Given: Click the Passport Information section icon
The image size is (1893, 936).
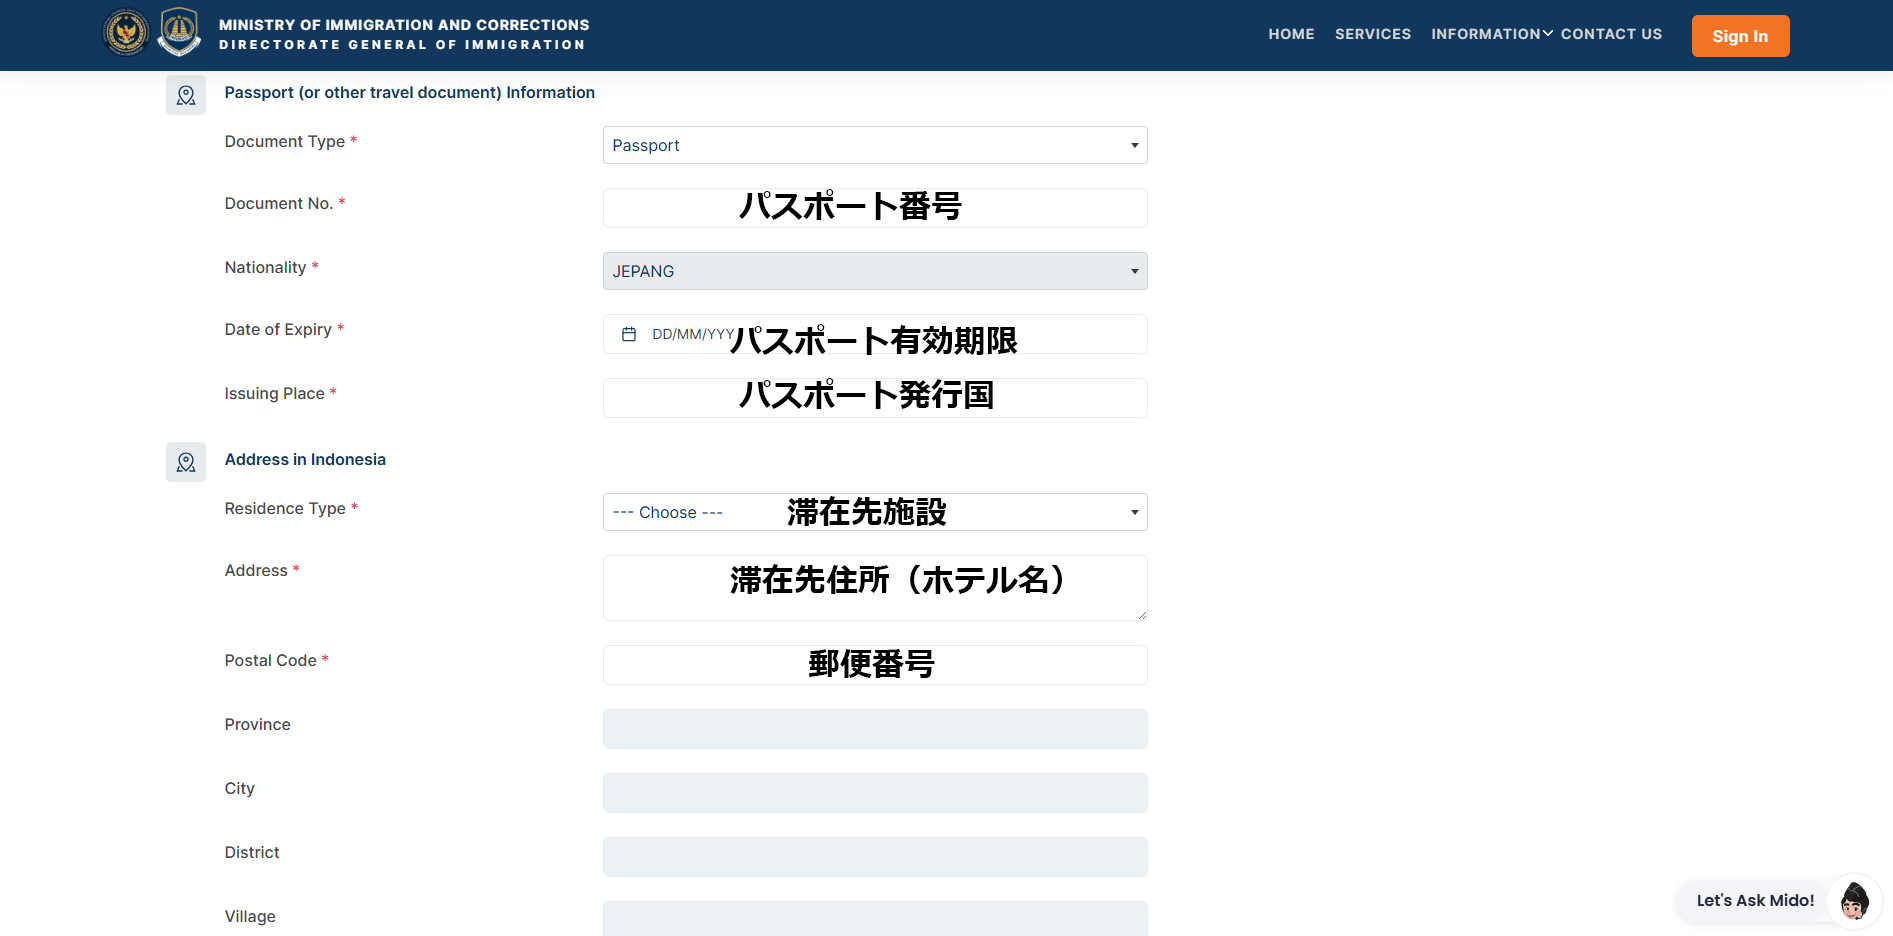Looking at the screenshot, I should [186, 95].
